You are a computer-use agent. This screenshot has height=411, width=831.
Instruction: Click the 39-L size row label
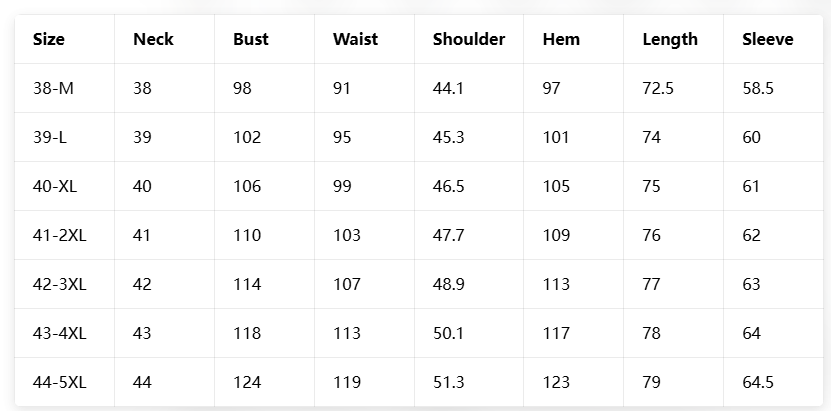click(x=50, y=138)
